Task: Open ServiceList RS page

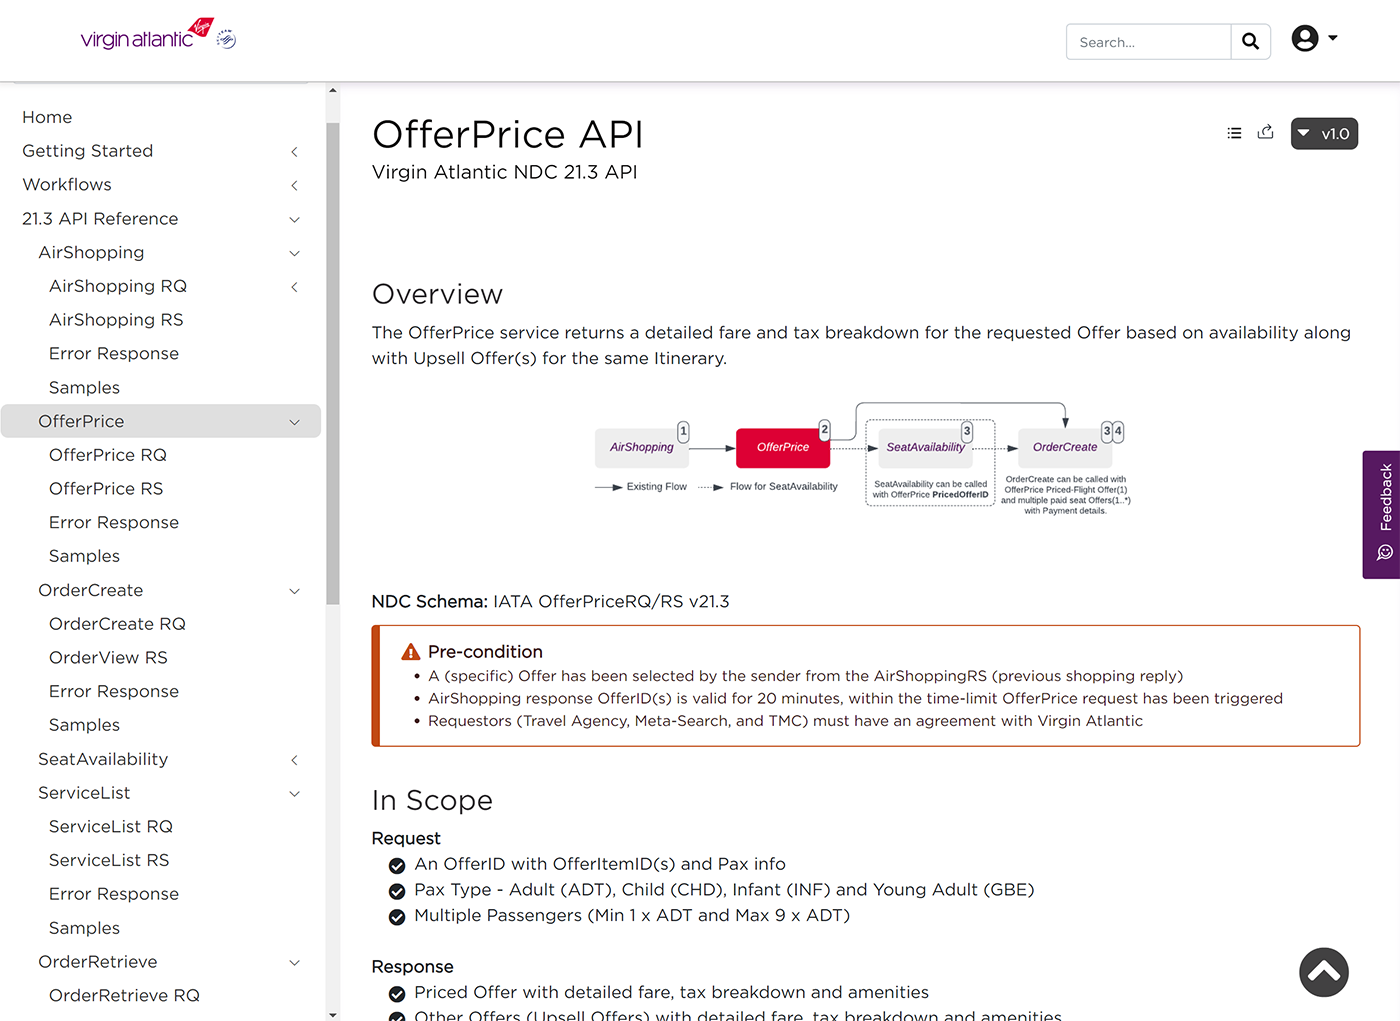Action: [x=109, y=861]
